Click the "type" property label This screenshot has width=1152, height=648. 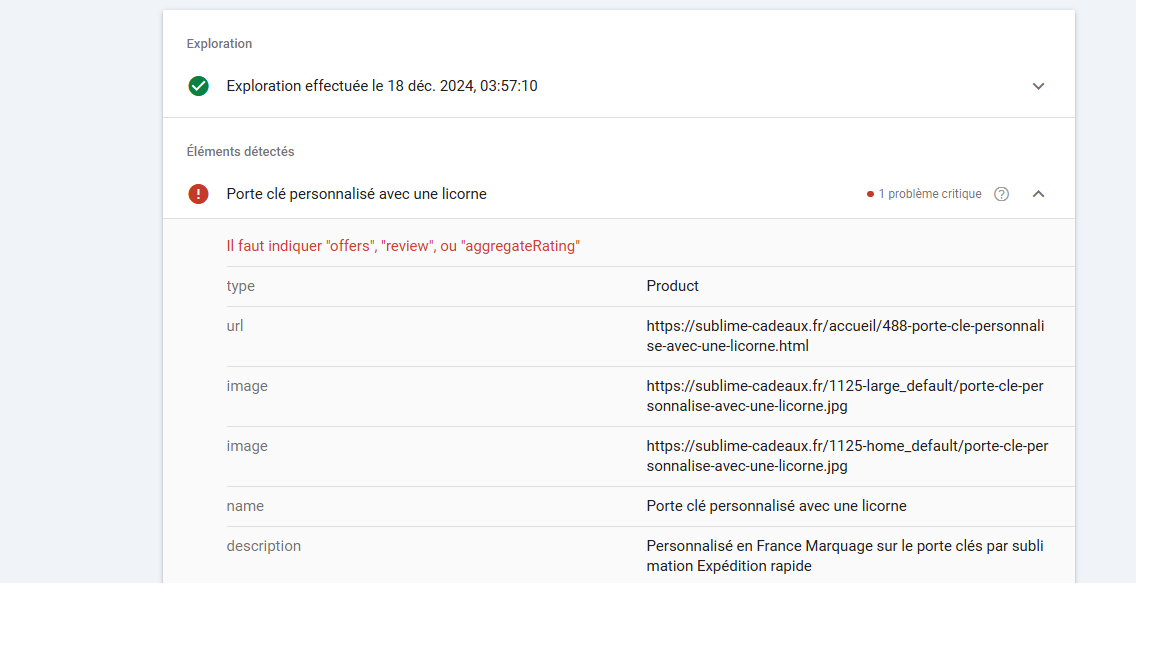240,286
